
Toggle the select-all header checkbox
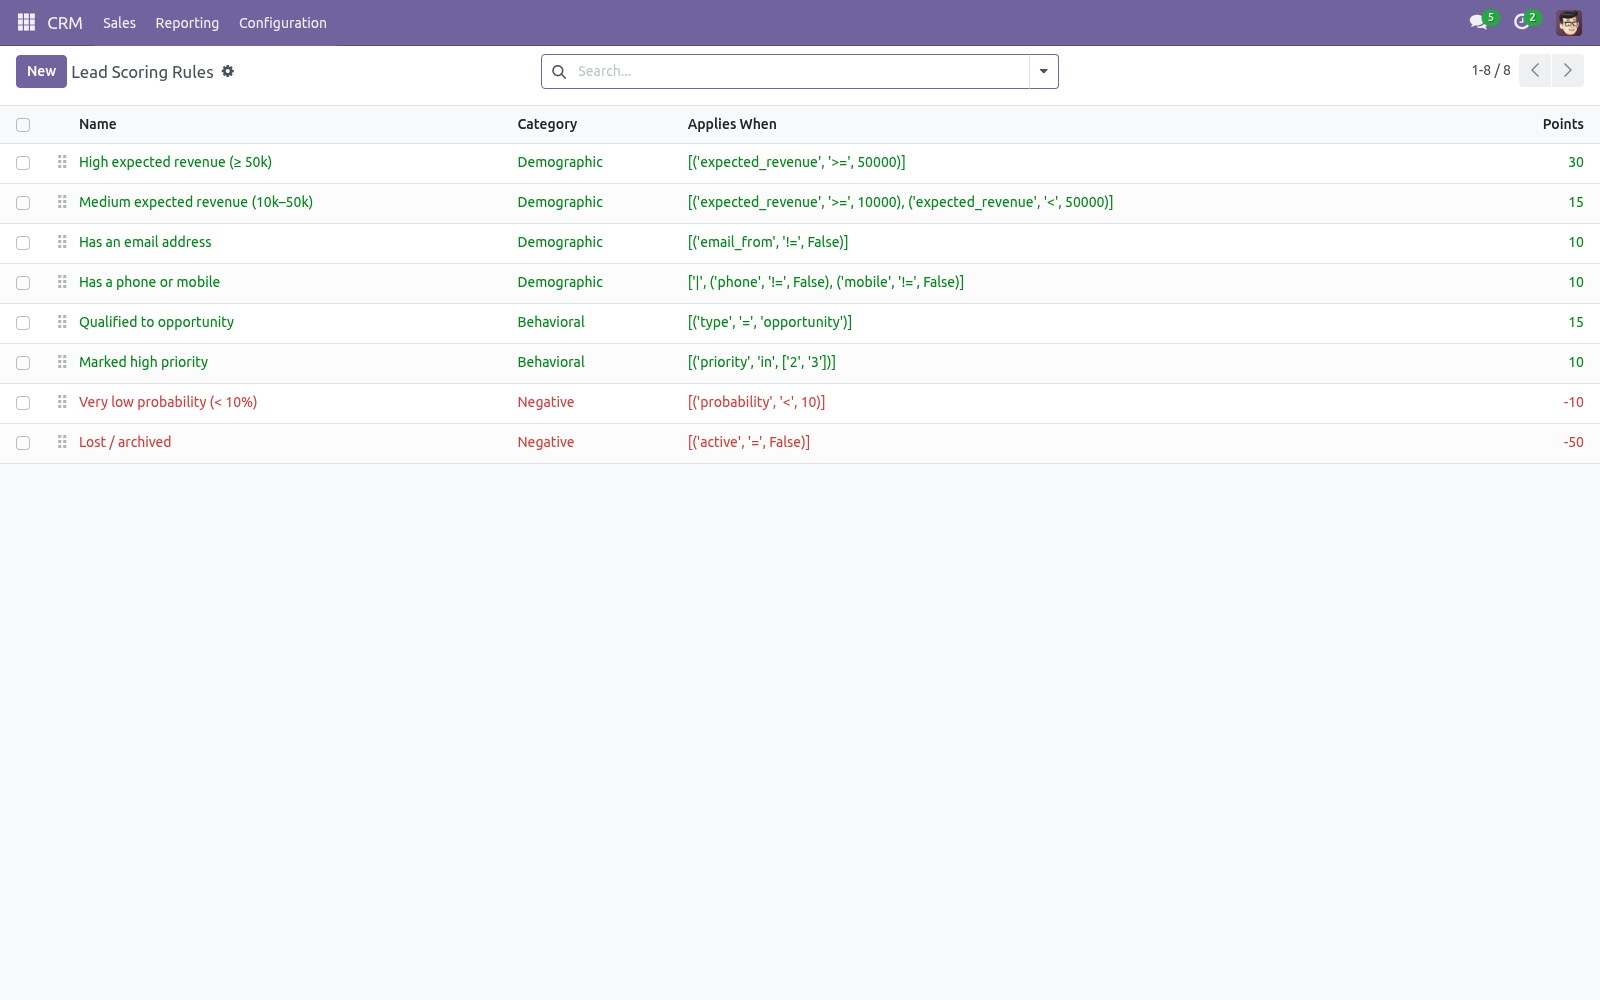coord(23,125)
